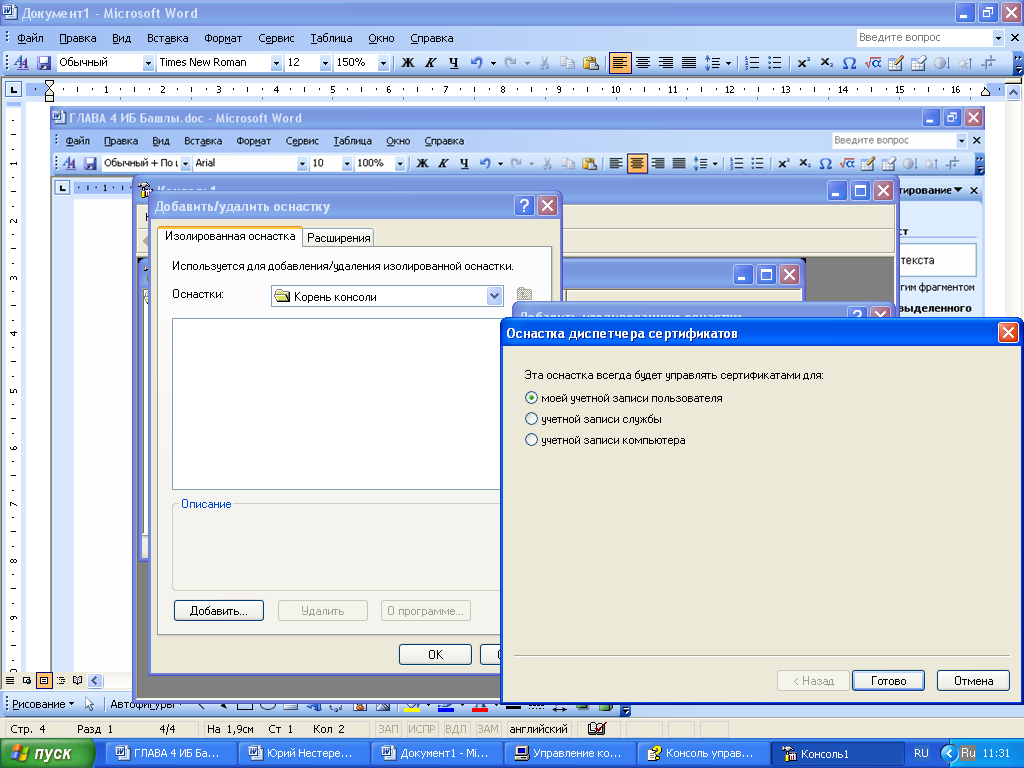Expand the Times New Roman font dropdown
This screenshot has width=1024, height=768.
(276, 63)
